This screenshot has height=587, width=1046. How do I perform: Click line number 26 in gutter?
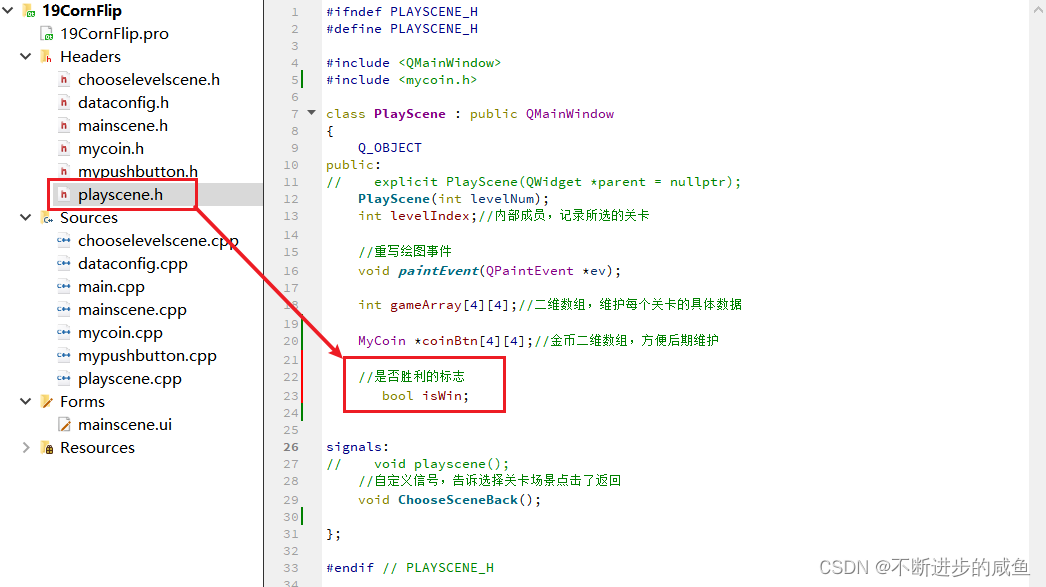click(x=291, y=447)
